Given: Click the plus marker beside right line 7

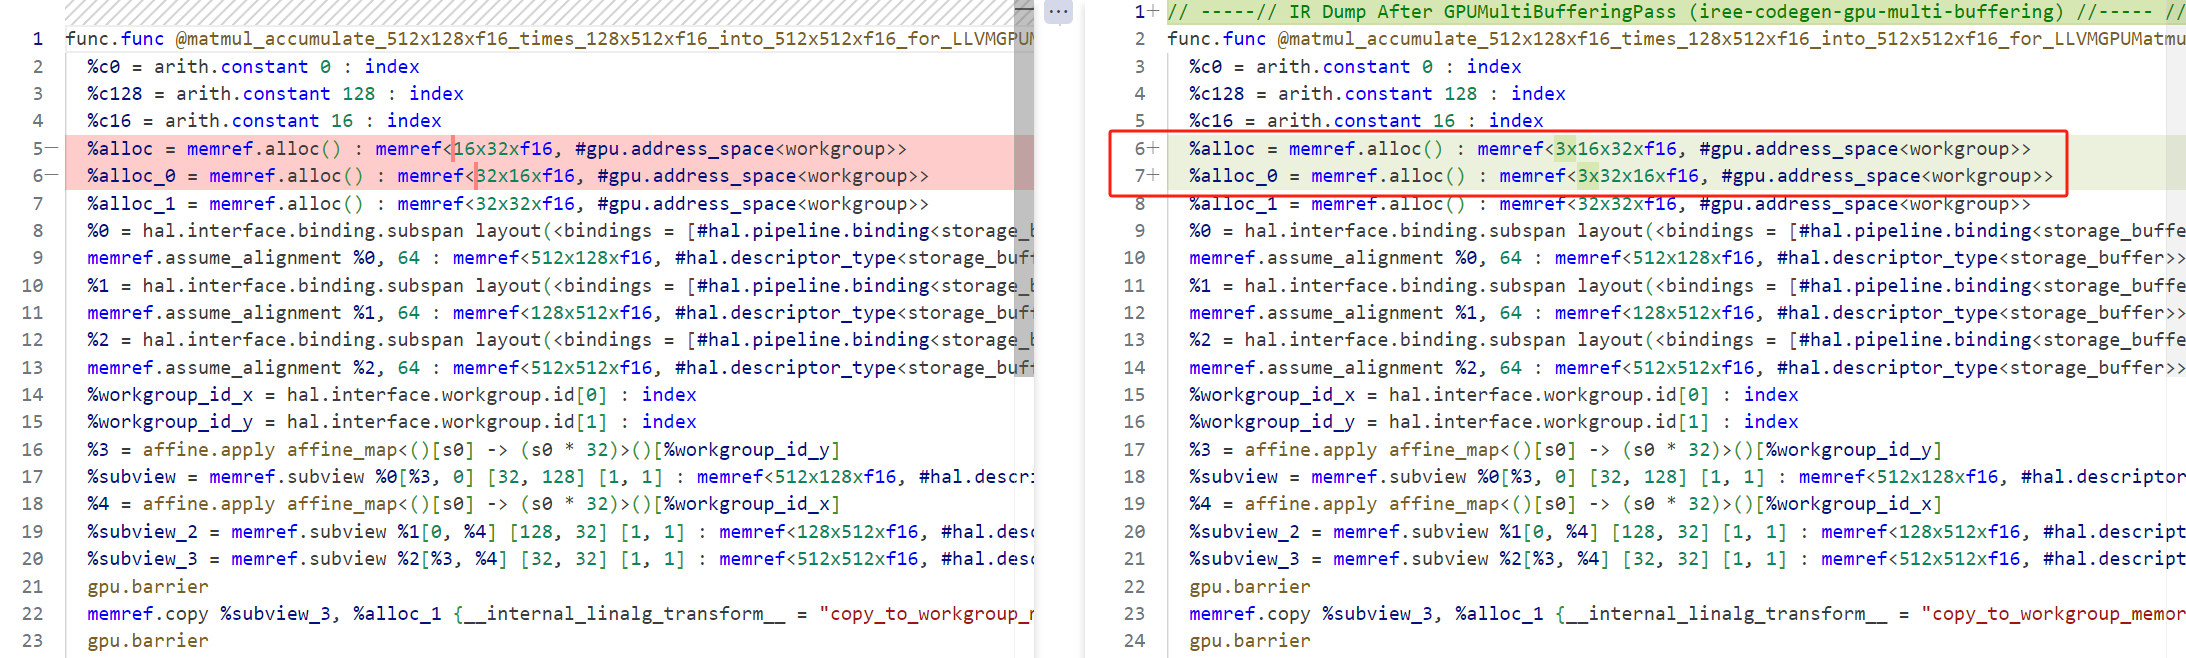Looking at the screenshot, I should (x=1153, y=175).
